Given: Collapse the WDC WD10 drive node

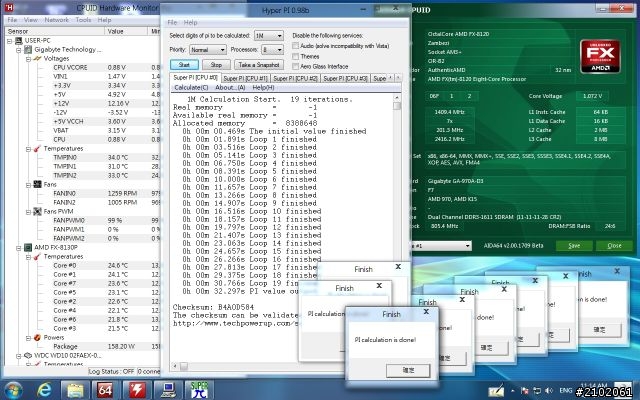Looking at the screenshot, I should click(x=19, y=356).
